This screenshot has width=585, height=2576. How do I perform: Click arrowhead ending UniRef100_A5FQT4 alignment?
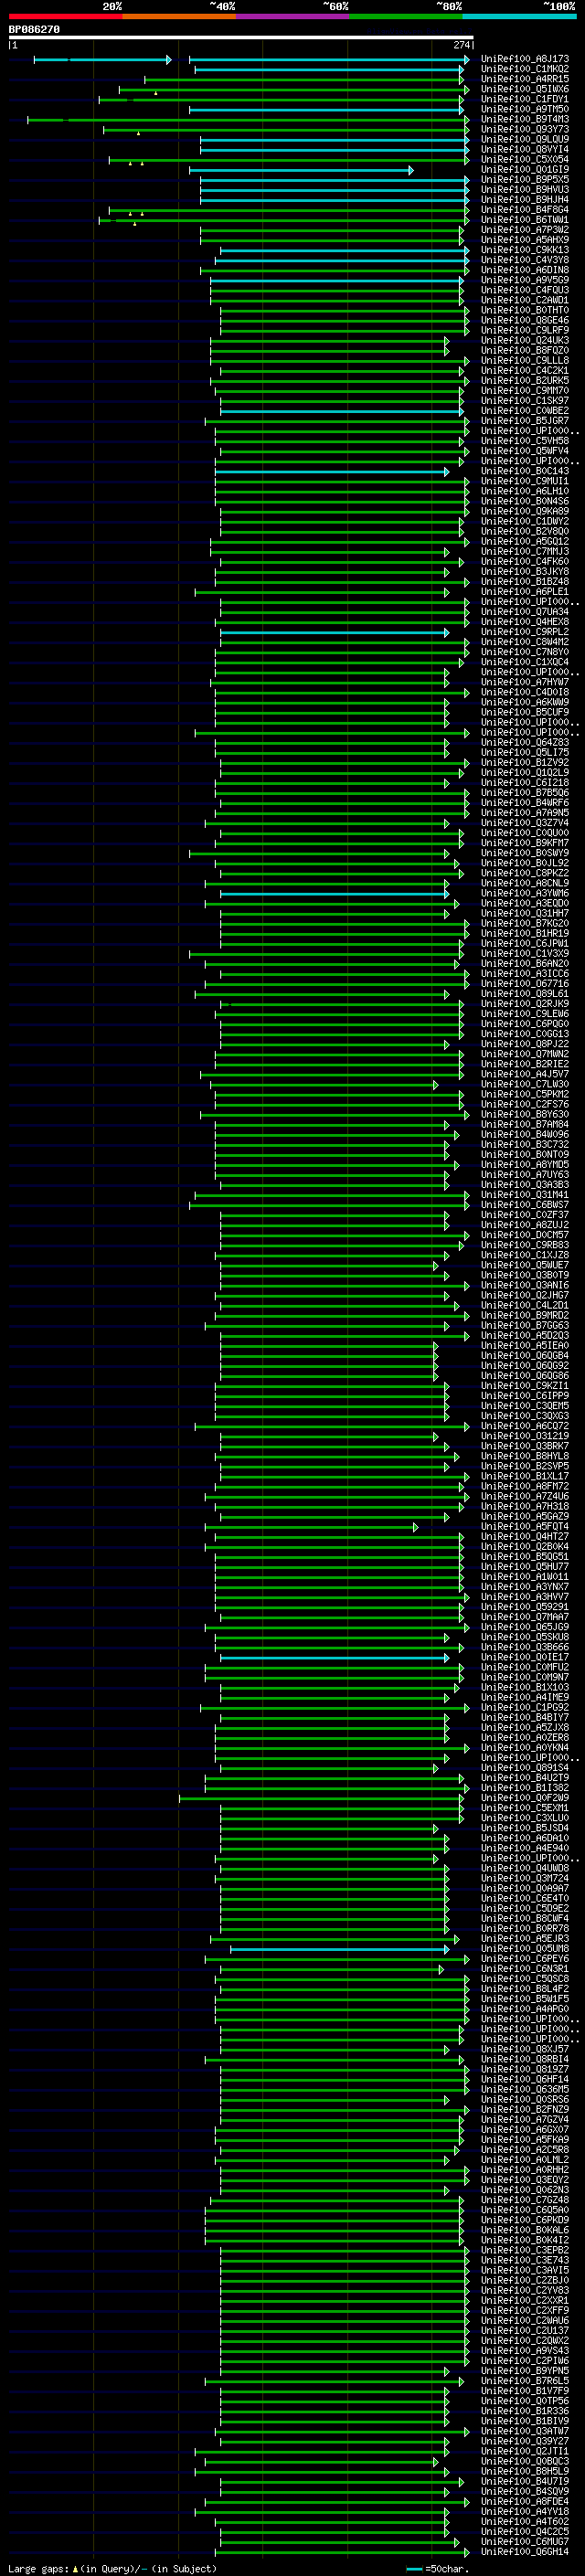[x=415, y=1527]
